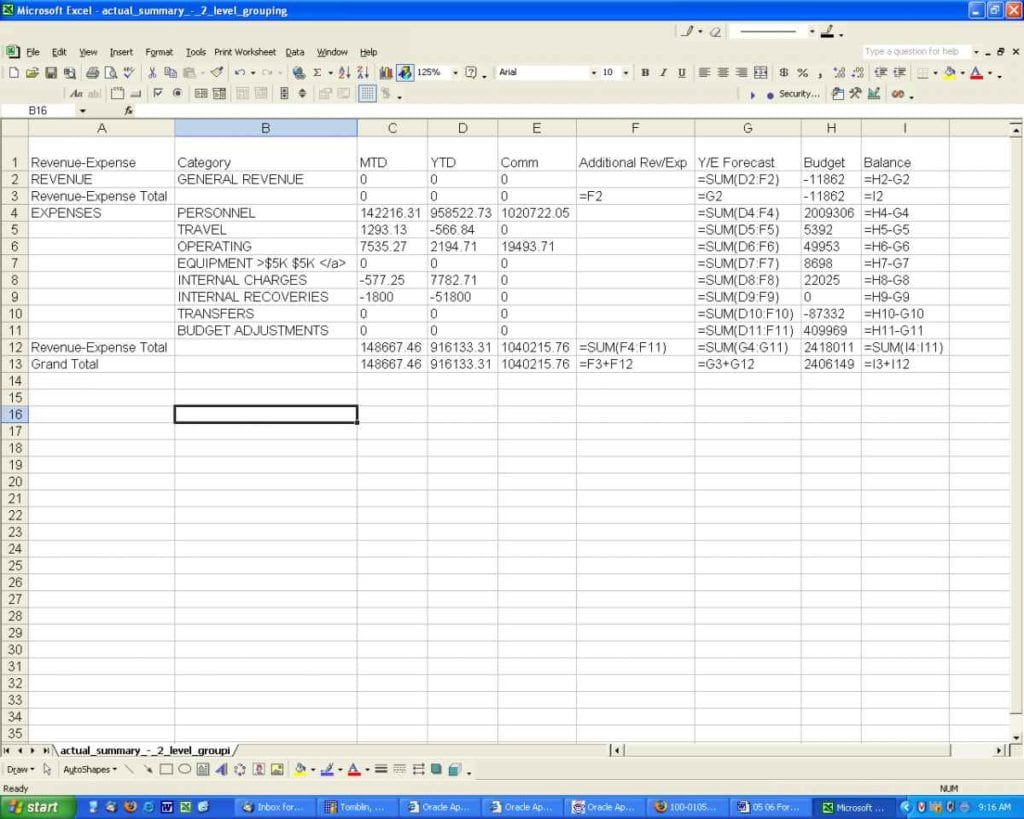Viewport: 1024px width, 819px height.
Task: Activate the Format Painter brush
Action: pyautogui.click(x=217, y=73)
